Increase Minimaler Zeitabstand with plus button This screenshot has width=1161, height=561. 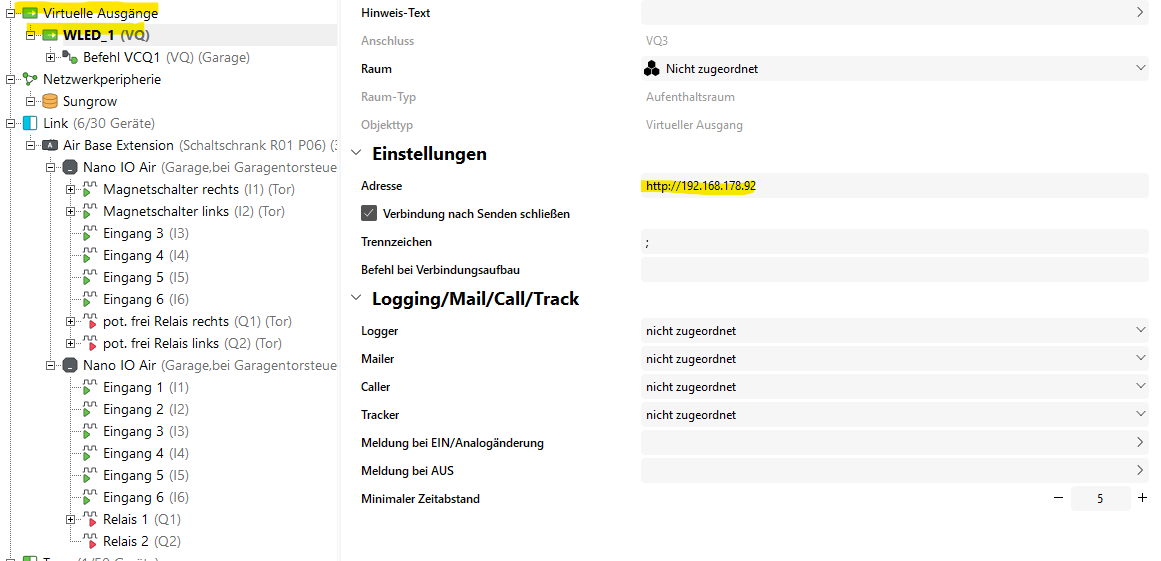pos(1142,498)
